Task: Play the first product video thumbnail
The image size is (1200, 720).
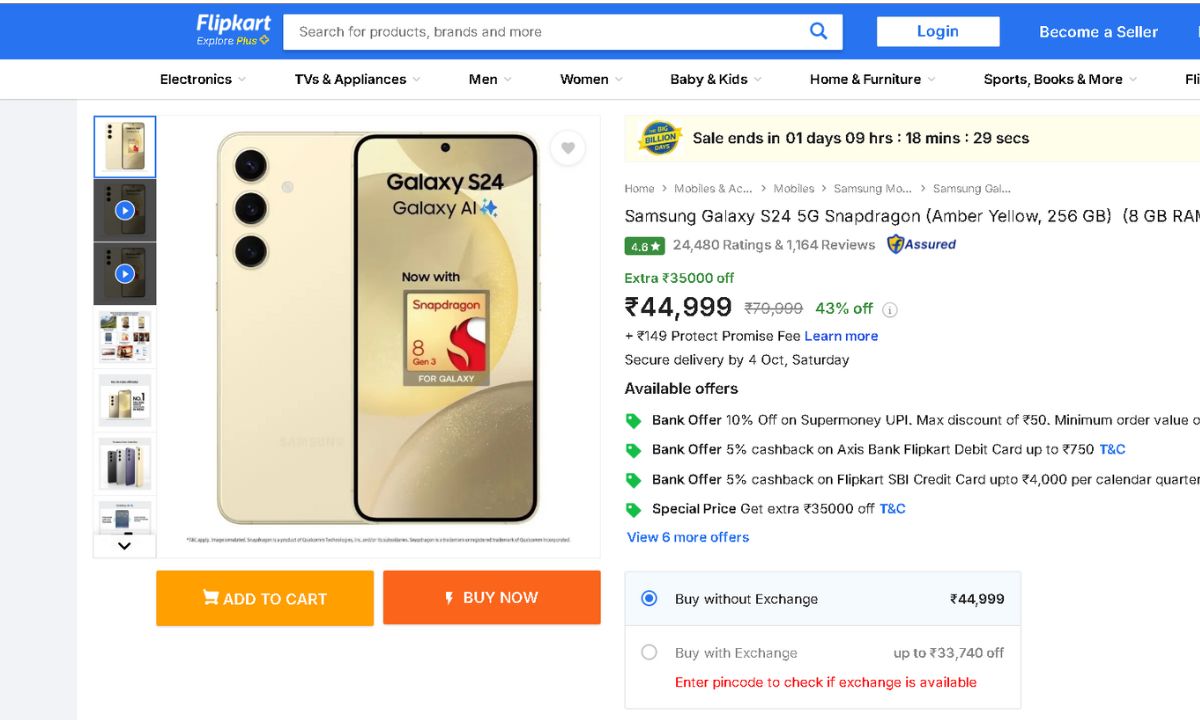Action: coord(125,211)
